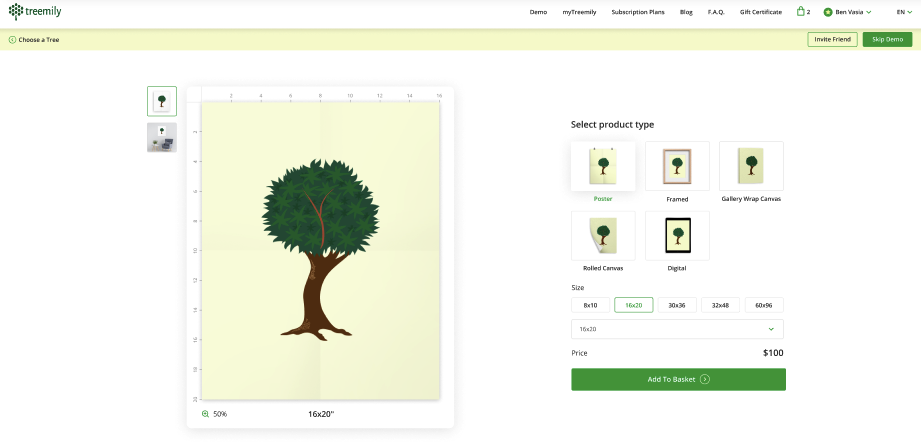Viewport: 921px width, 445px height.
Task: Go to myTreemily
Action: tap(579, 12)
